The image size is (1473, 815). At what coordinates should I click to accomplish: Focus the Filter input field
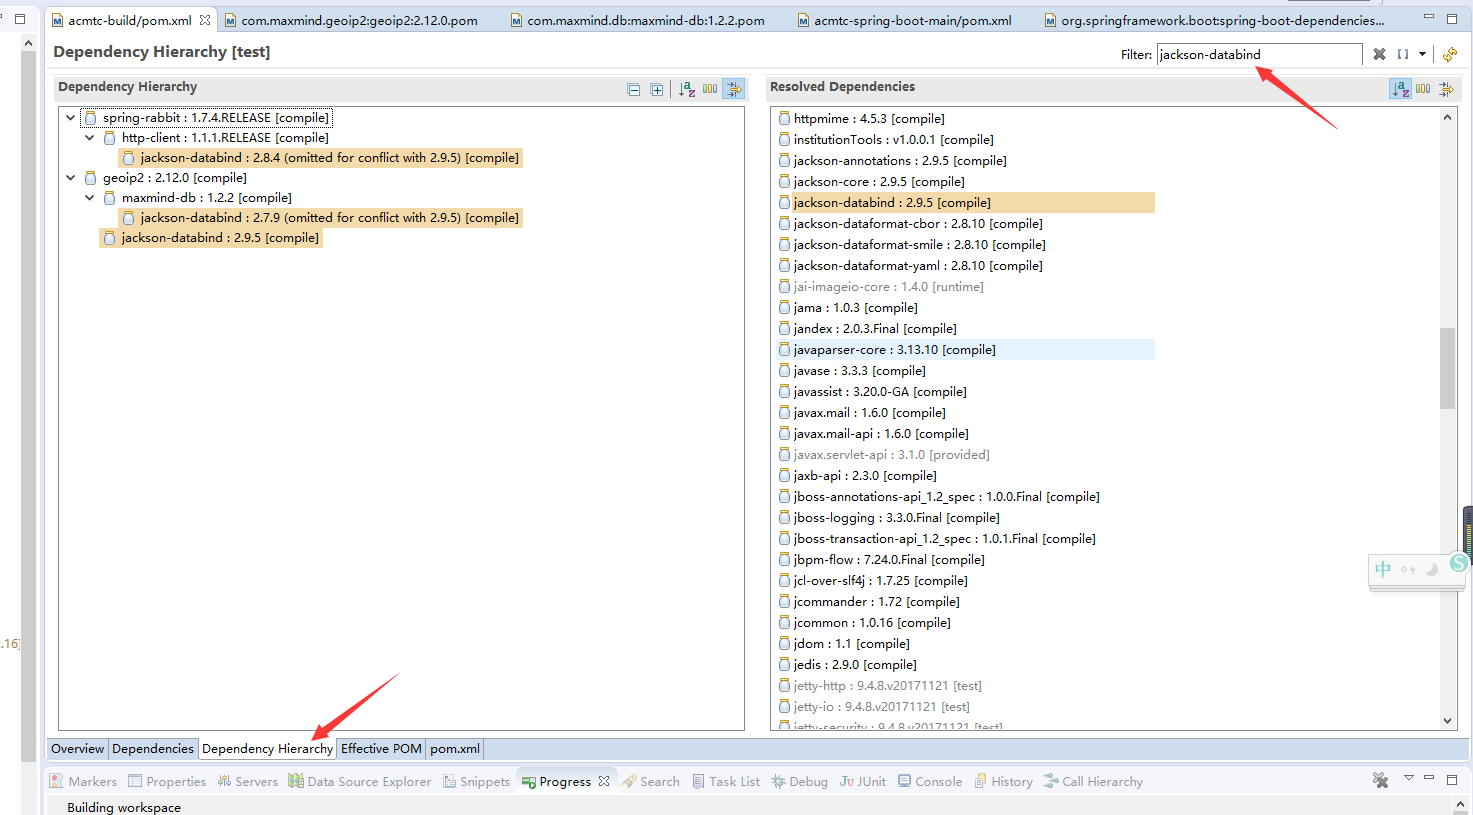click(x=1259, y=54)
